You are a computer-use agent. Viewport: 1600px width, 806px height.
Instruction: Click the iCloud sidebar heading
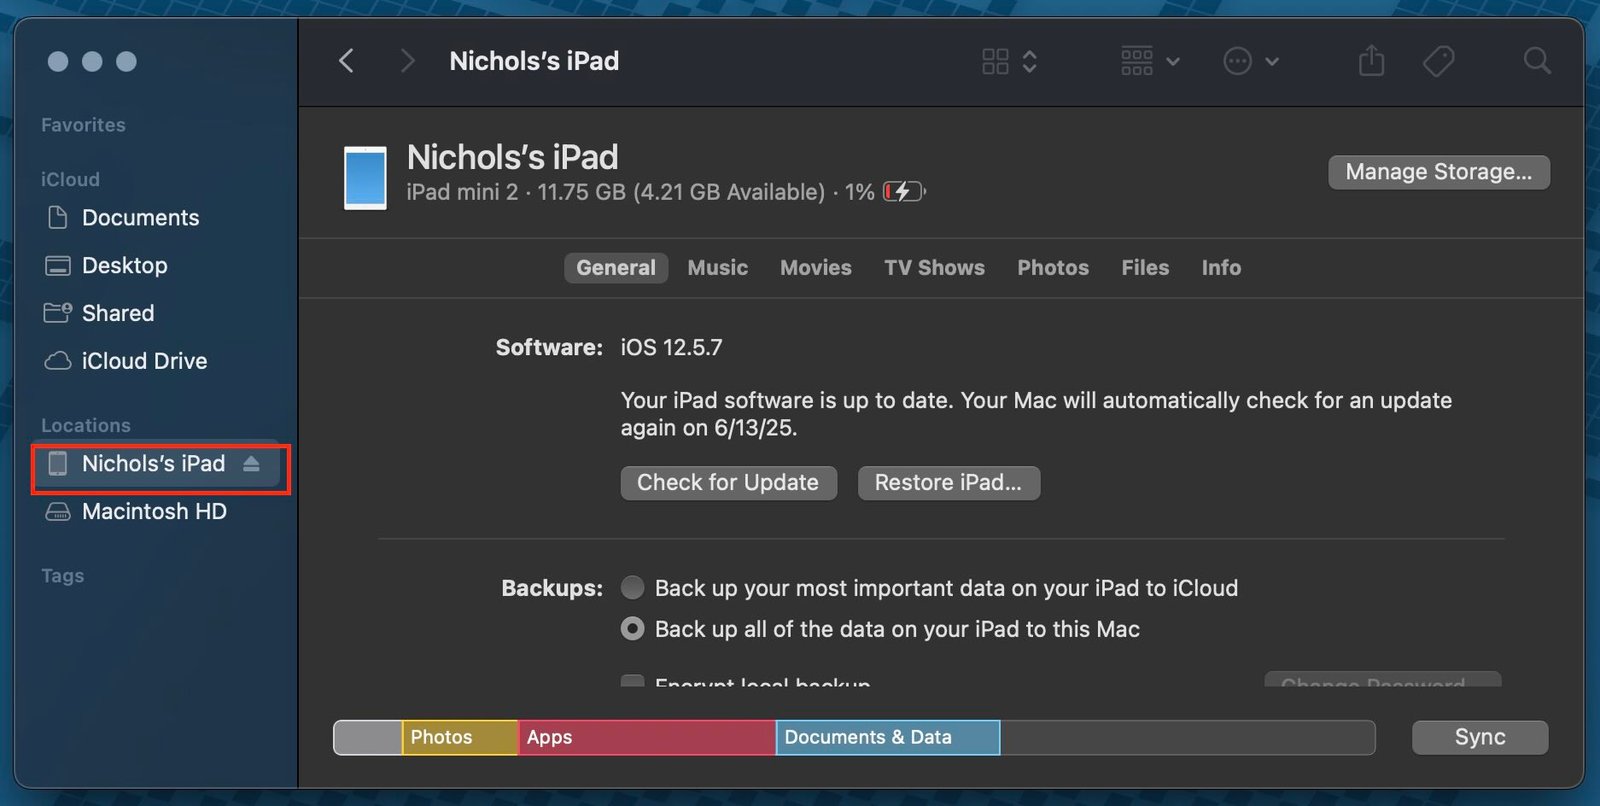tap(70, 180)
